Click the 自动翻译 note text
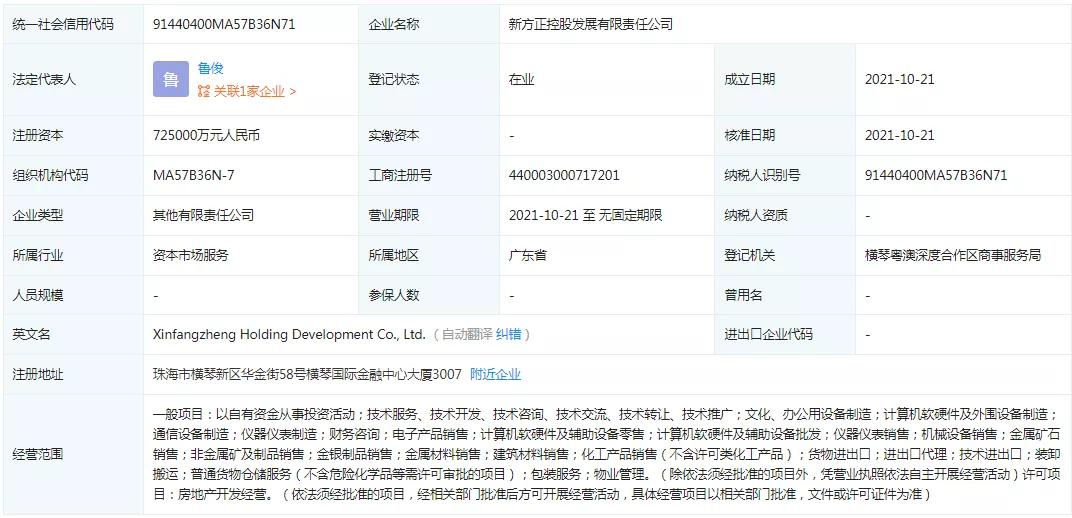1072x518 pixels. point(467,335)
